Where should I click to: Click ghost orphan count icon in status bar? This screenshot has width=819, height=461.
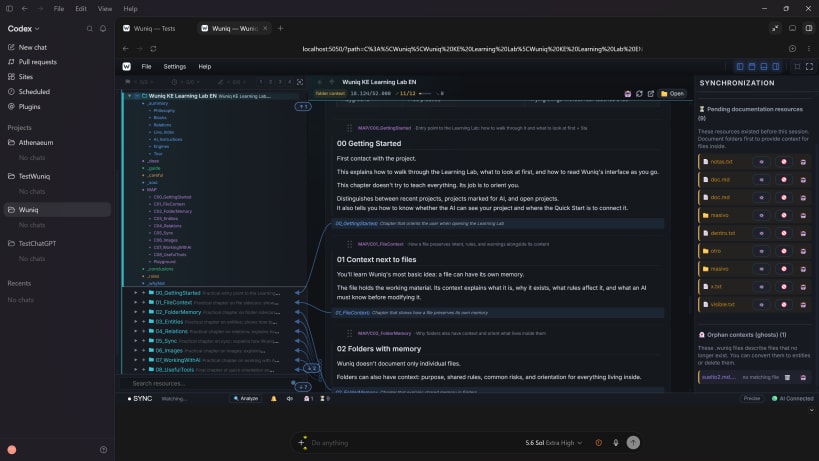tap(308, 398)
